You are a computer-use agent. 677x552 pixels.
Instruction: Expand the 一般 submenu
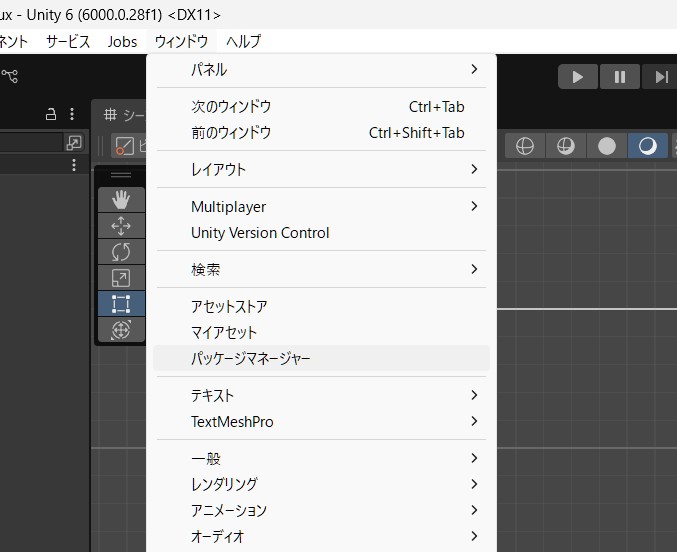click(321, 458)
